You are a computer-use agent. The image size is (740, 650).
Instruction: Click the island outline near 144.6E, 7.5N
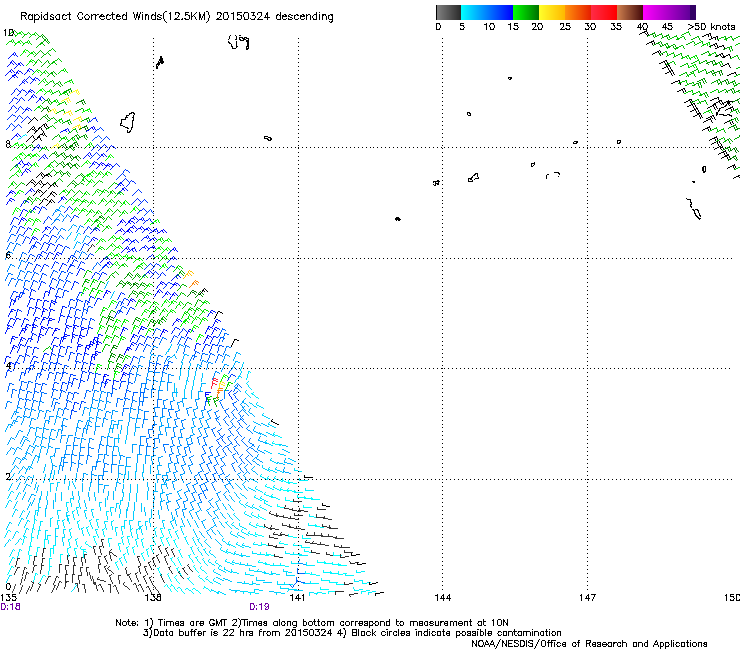473,177
